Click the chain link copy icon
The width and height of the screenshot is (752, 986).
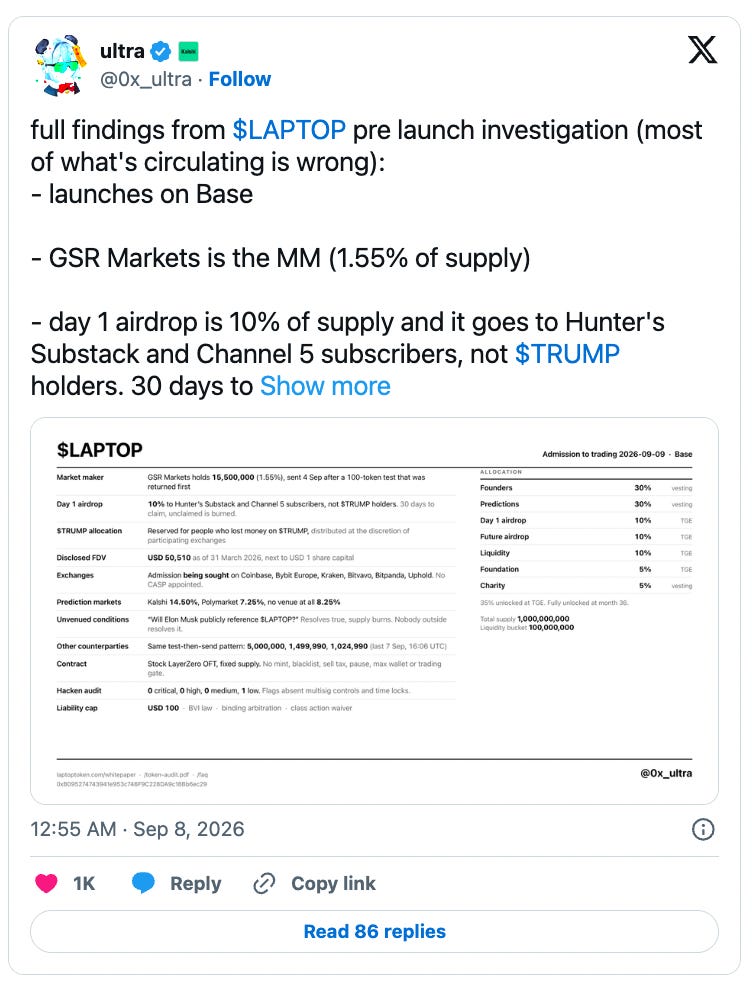pos(264,884)
